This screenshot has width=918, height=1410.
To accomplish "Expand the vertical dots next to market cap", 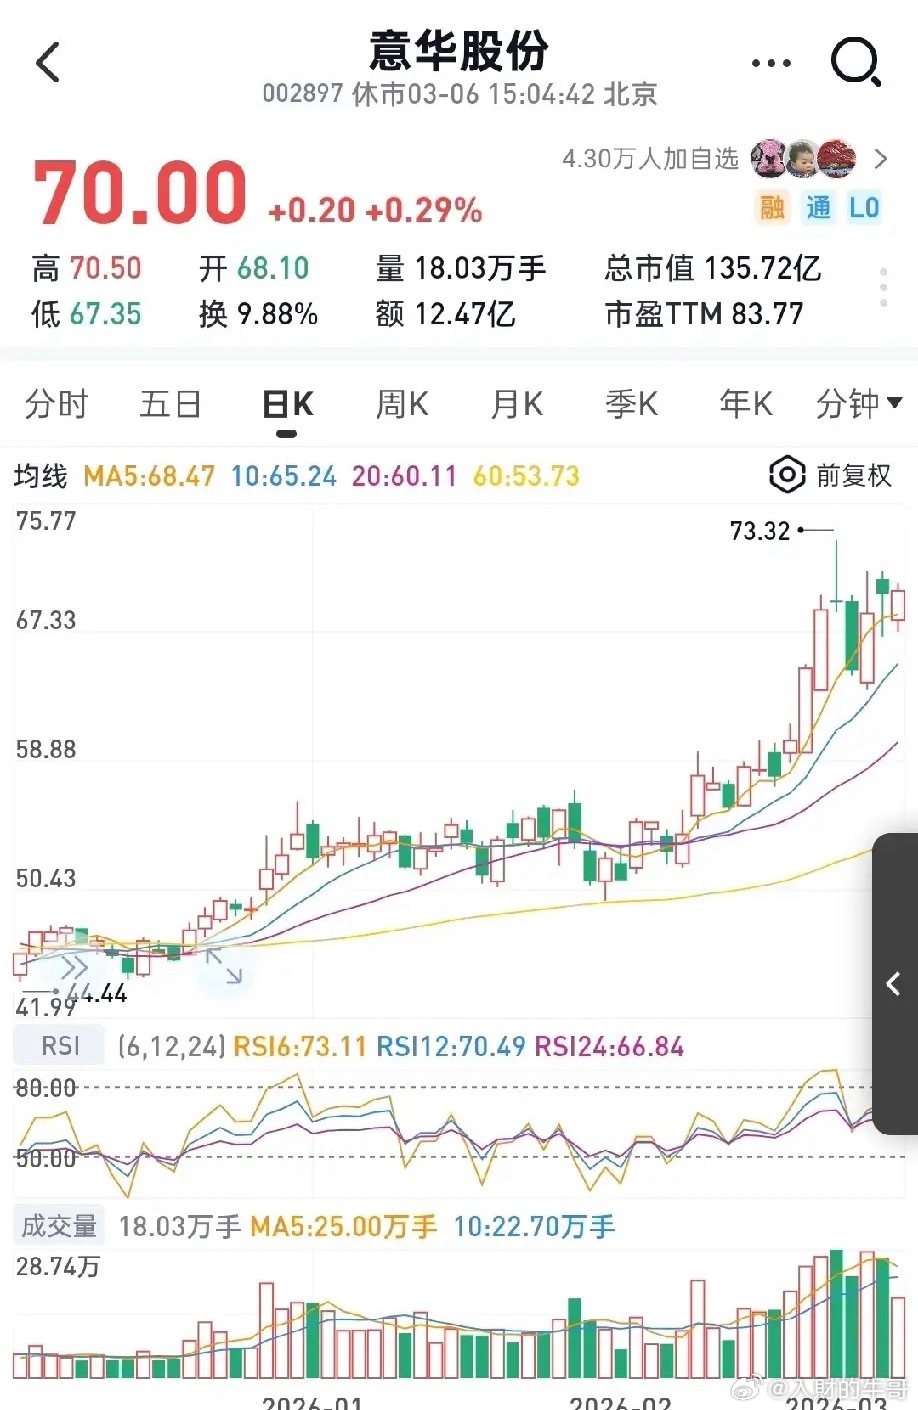I will (883, 288).
